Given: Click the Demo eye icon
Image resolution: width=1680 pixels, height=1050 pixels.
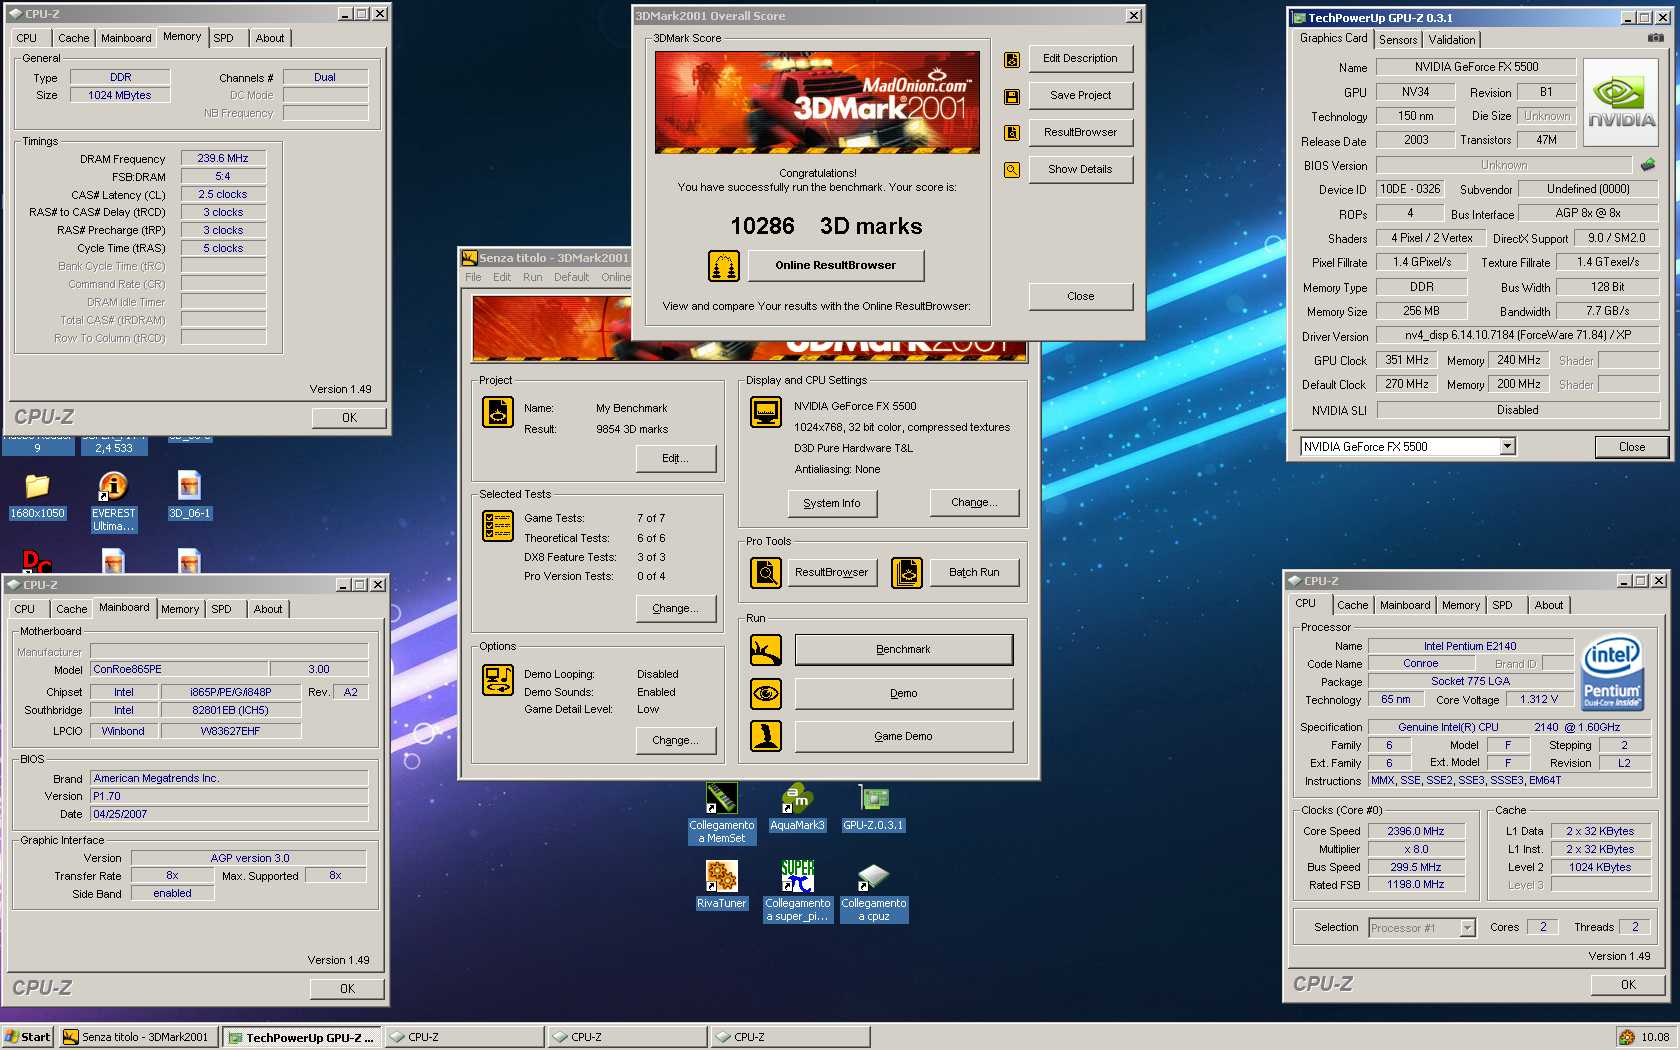Looking at the screenshot, I should click(766, 693).
